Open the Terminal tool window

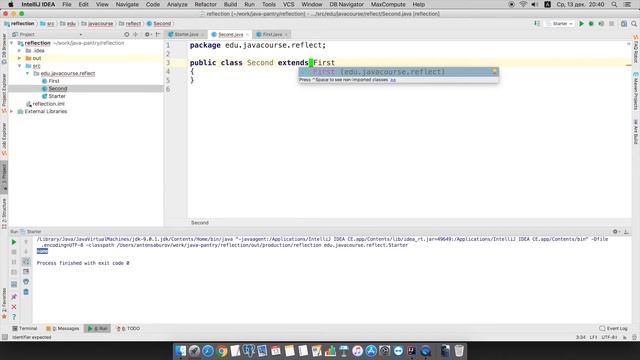pyautogui.click(x=24, y=328)
